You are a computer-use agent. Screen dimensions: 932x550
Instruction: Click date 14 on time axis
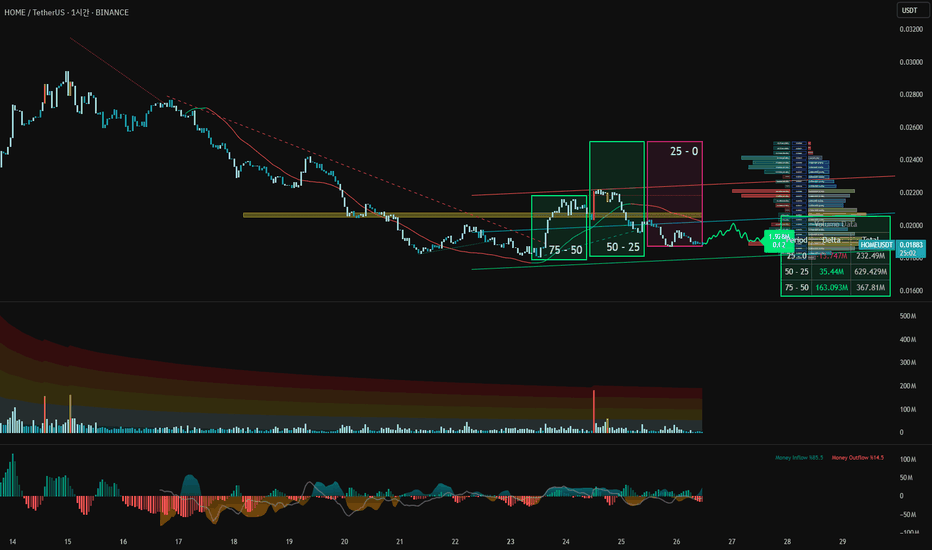pyautogui.click(x=12, y=542)
